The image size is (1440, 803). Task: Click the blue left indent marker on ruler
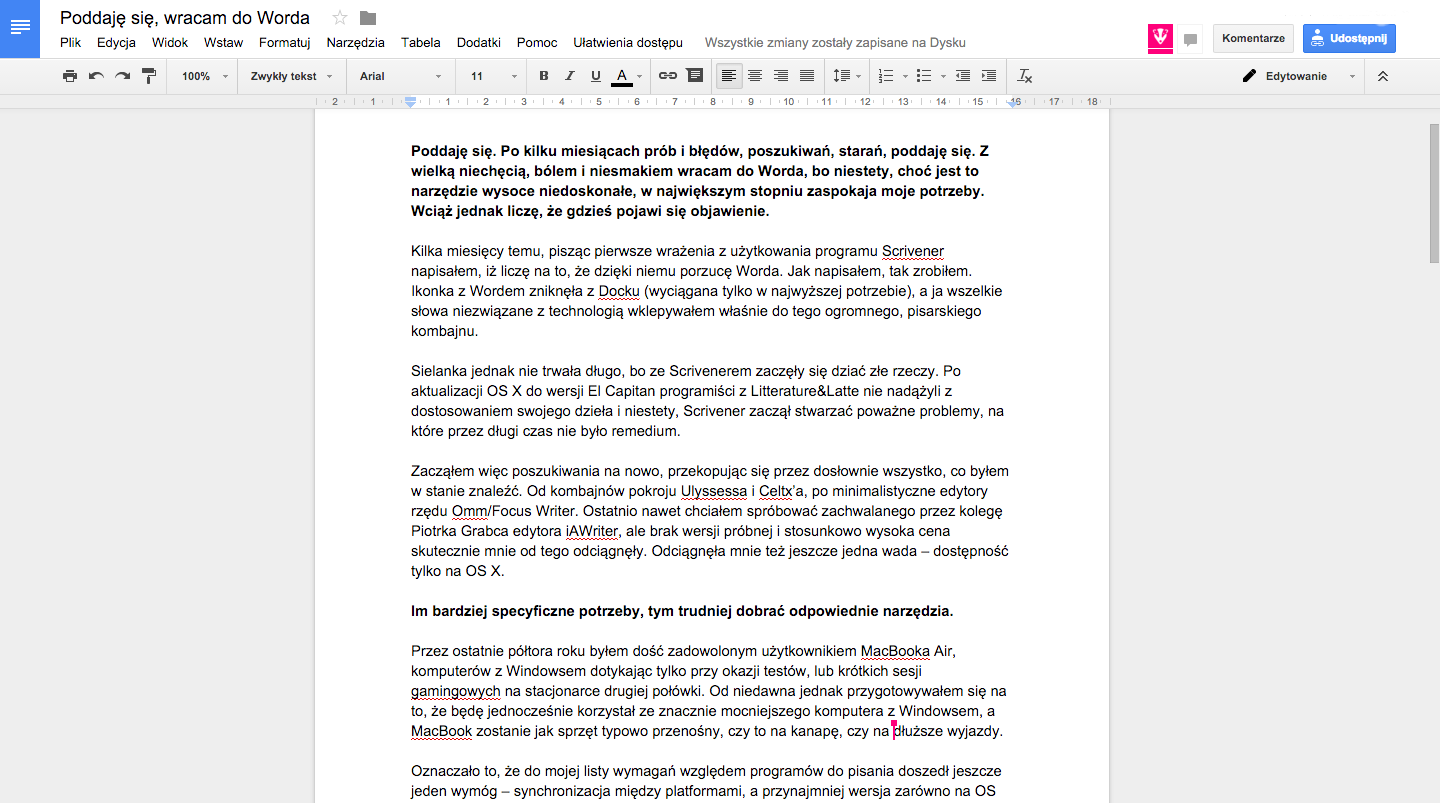tap(410, 101)
